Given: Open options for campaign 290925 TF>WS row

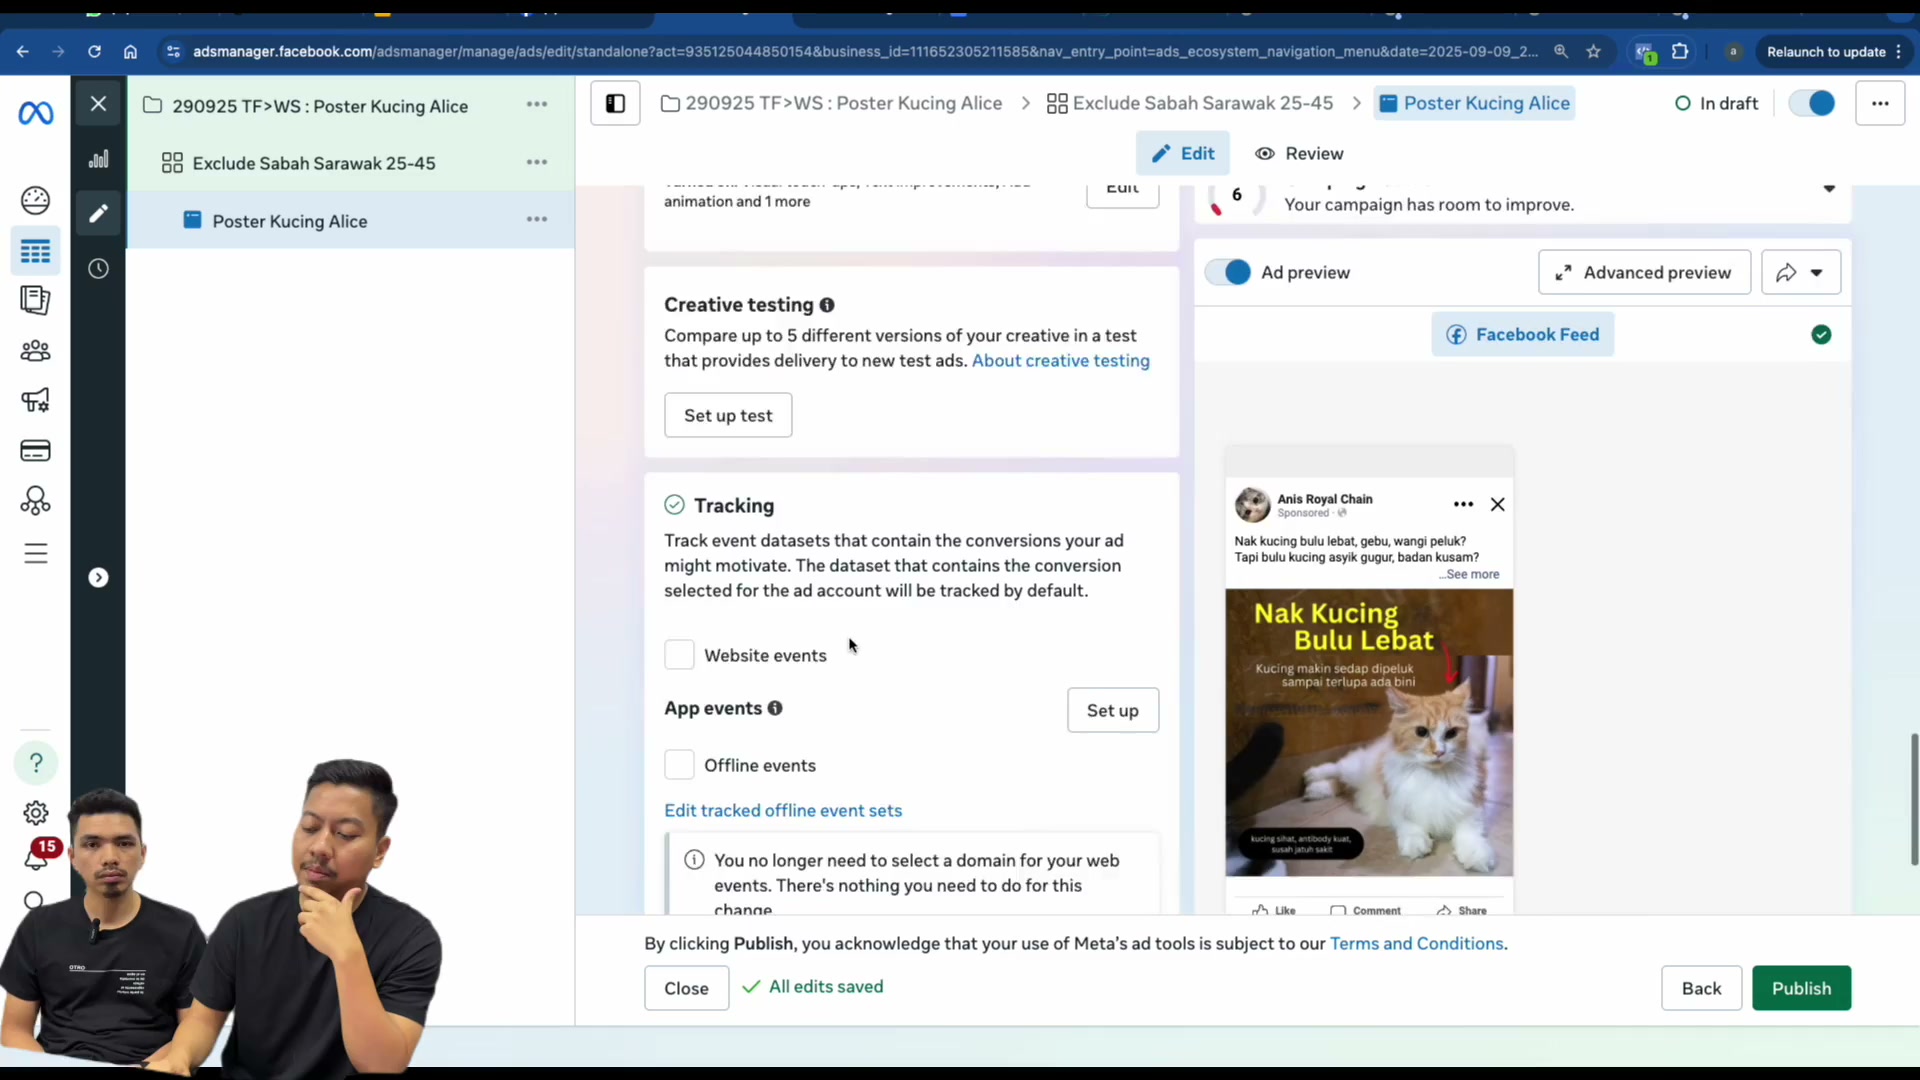Looking at the screenshot, I should click(x=537, y=104).
